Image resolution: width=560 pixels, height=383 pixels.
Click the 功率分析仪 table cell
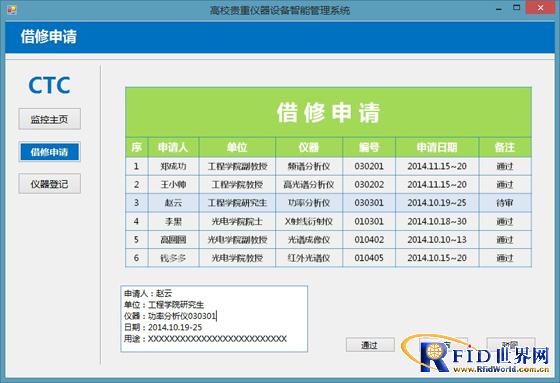309,203
